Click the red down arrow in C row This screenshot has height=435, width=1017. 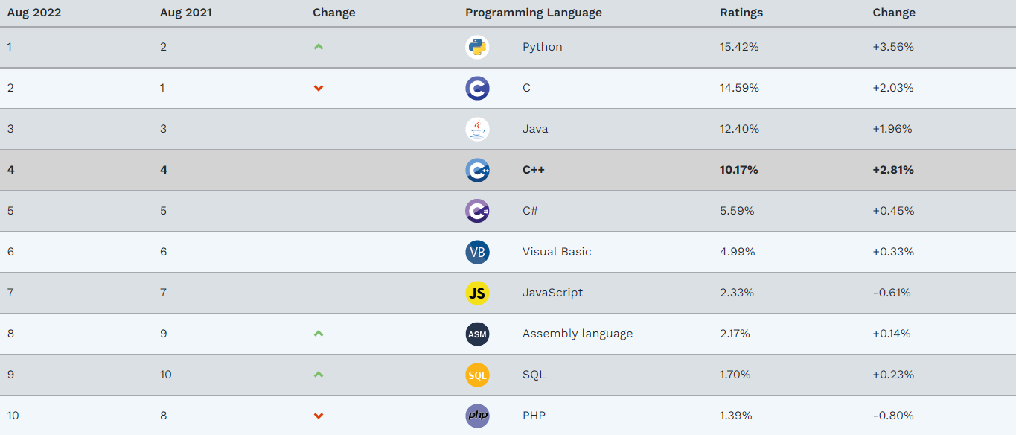pos(318,88)
